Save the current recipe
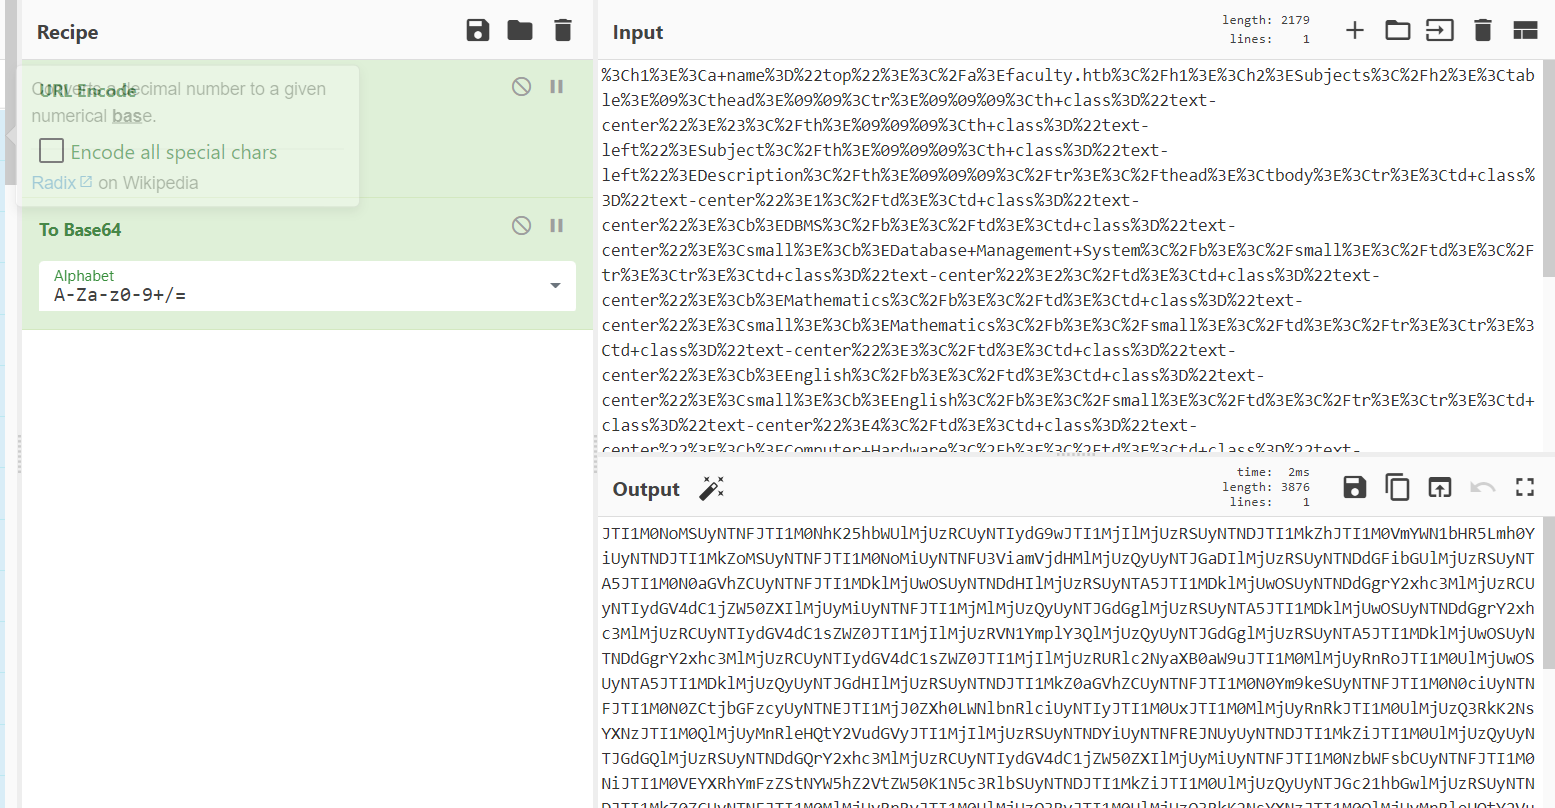Viewport: 1555px width, 808px height. tap(478, 31)
